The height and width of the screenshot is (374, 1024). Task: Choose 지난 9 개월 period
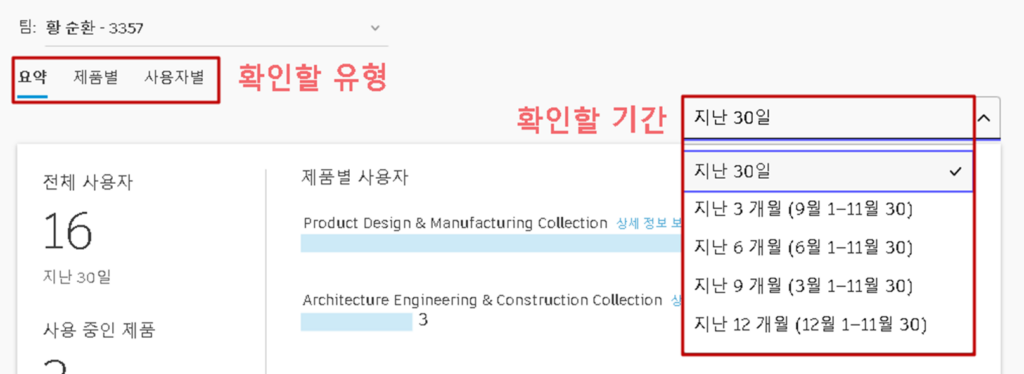pos(827,285)
